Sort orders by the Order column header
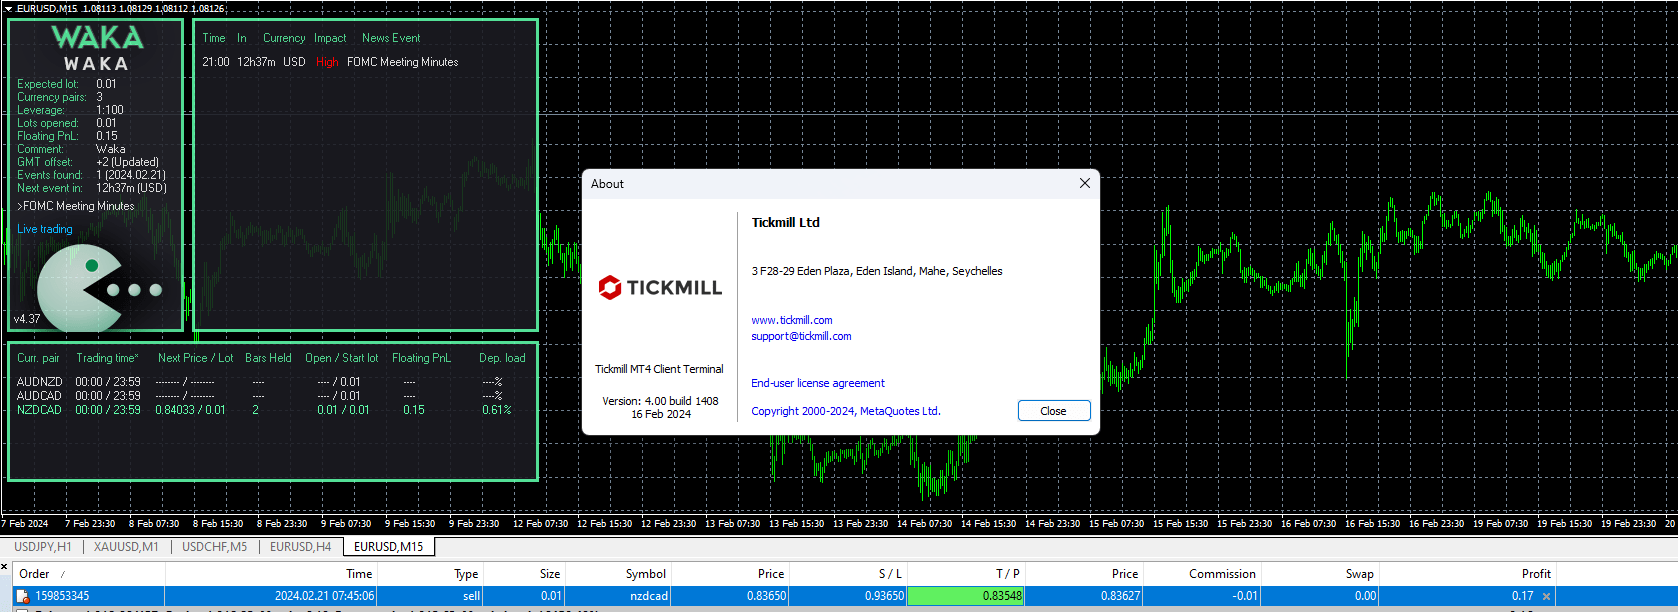 tap(35, 574)
